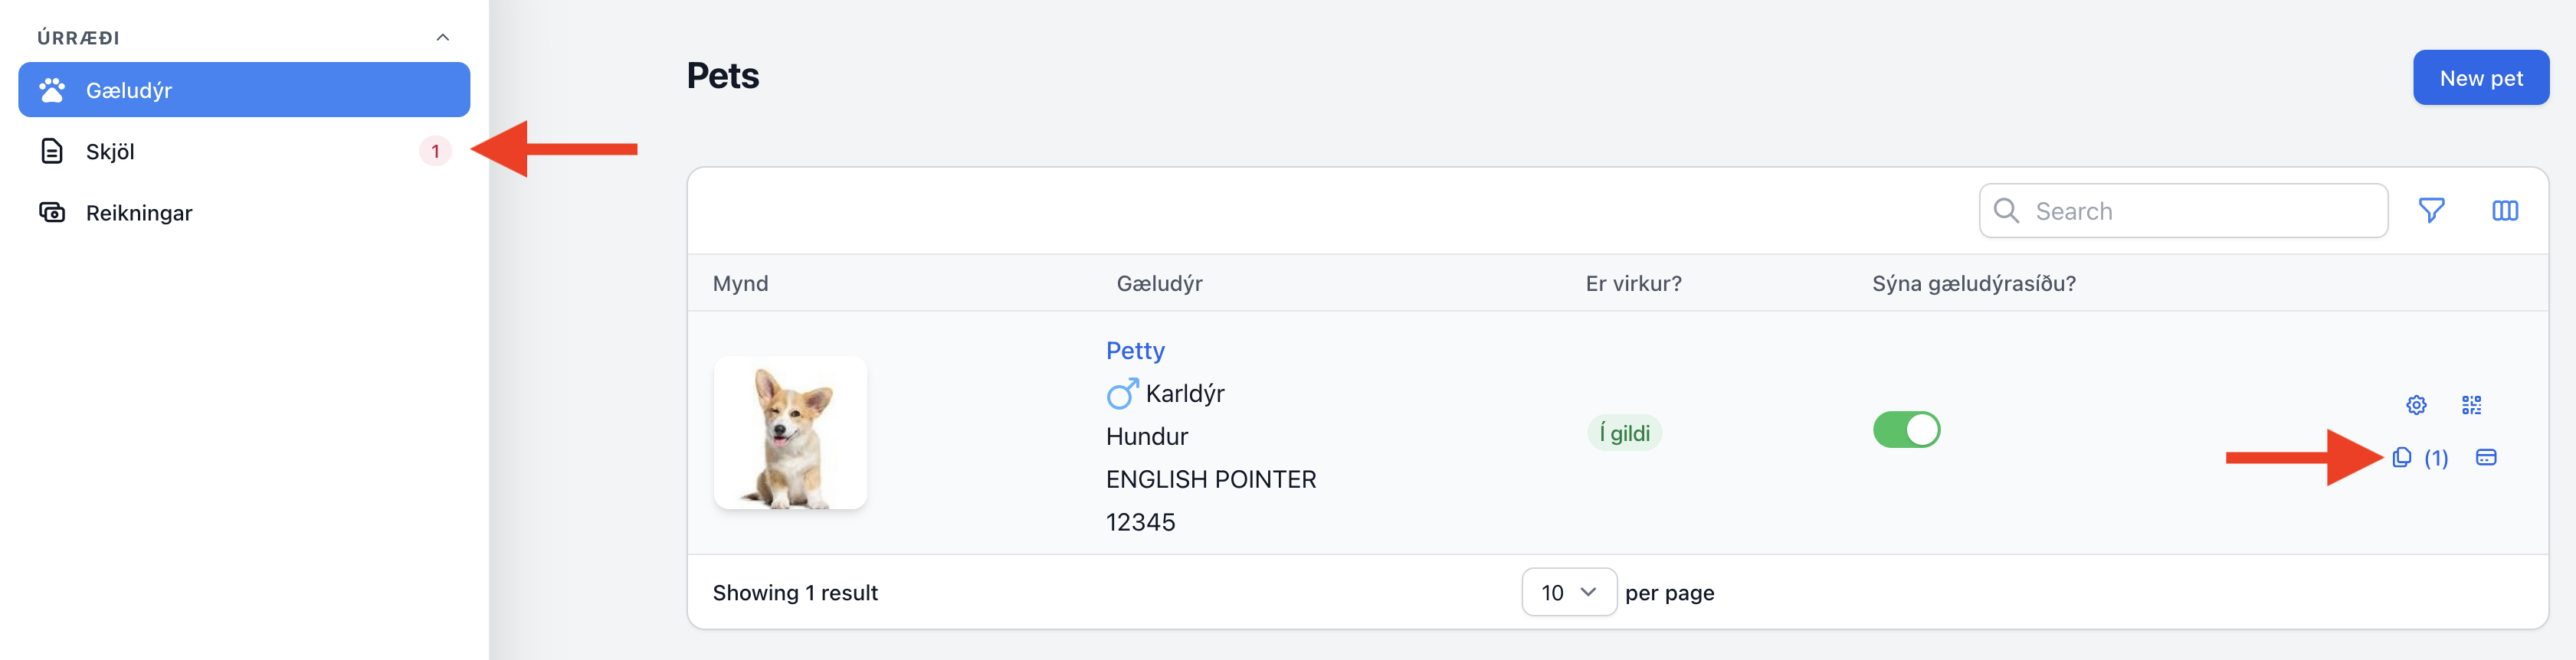Click the paw icon beside Gæludýr
Image resolution: width=2576 pixels, height=660 pixels.
[52, 90]
